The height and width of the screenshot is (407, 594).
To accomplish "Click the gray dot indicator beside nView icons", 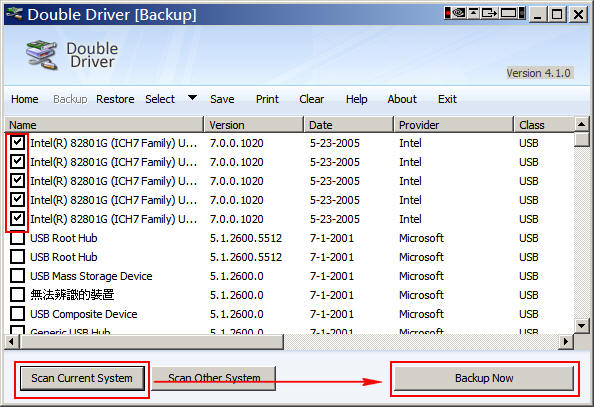I will click(x=522, y=13).
